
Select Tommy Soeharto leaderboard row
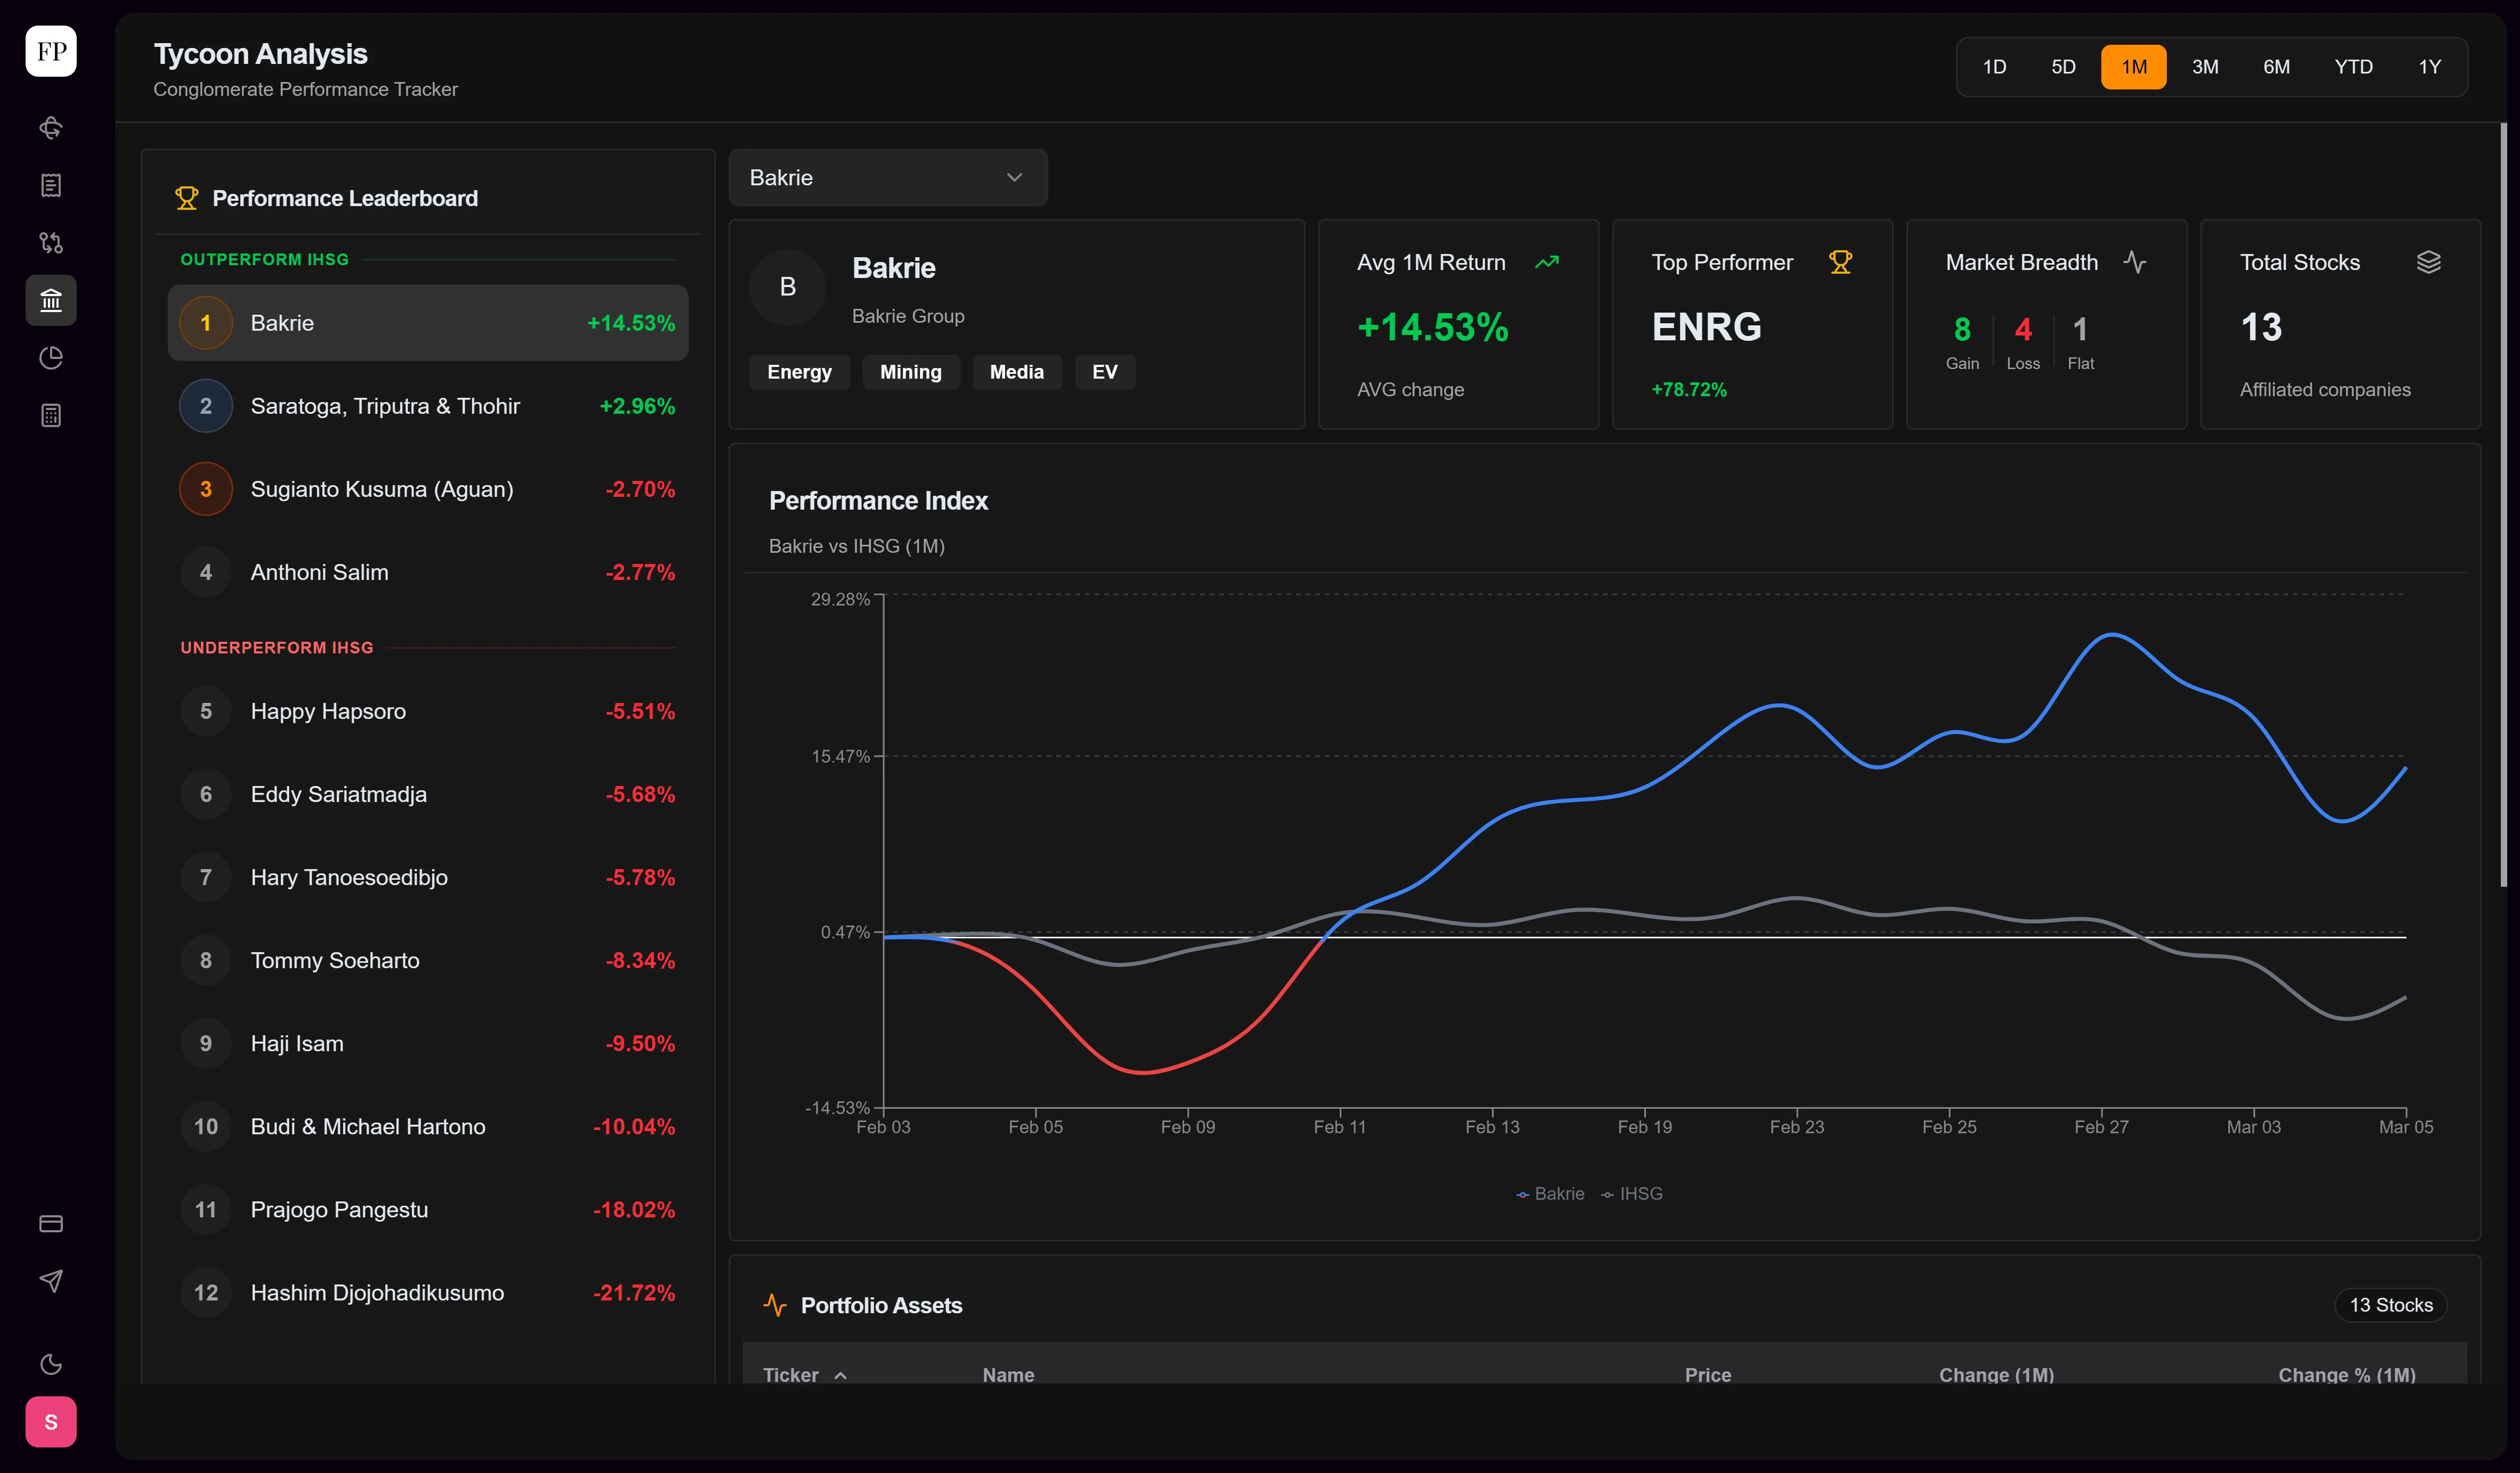tap(428, 960)
